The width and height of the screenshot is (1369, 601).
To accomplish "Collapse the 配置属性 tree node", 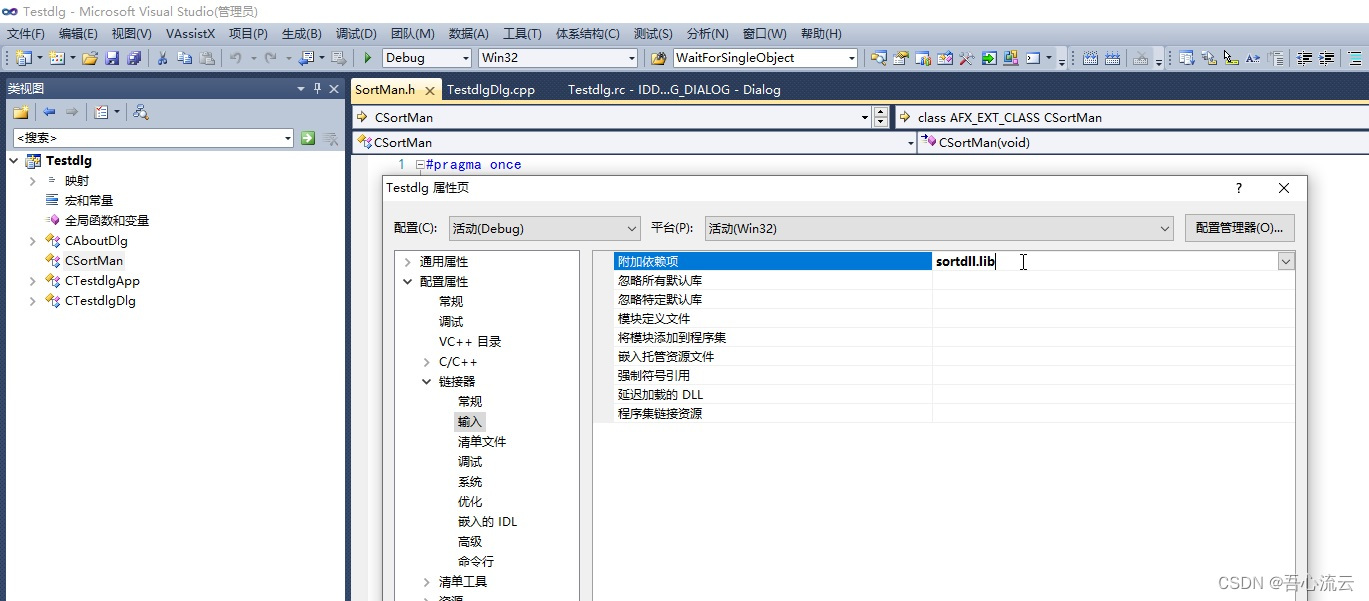I will pyautogui.click(x=407, y=282).
